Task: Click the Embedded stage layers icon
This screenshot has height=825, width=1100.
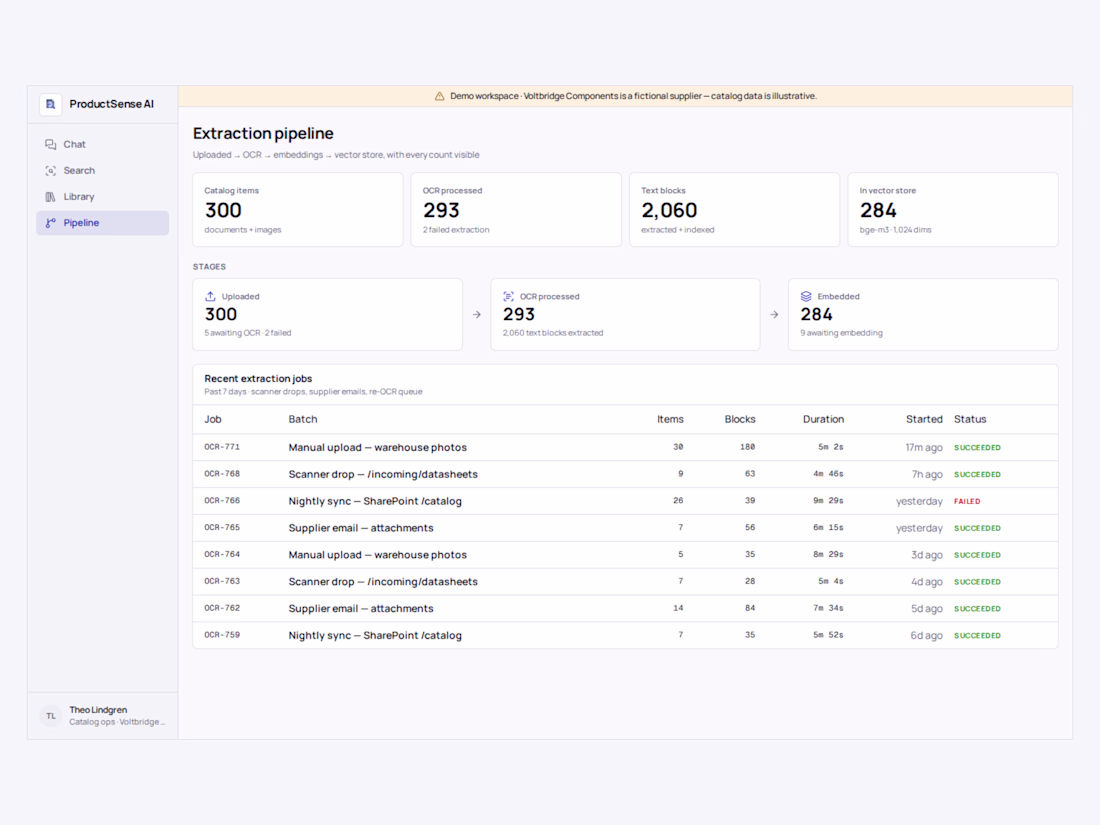Action: point(806,296)
